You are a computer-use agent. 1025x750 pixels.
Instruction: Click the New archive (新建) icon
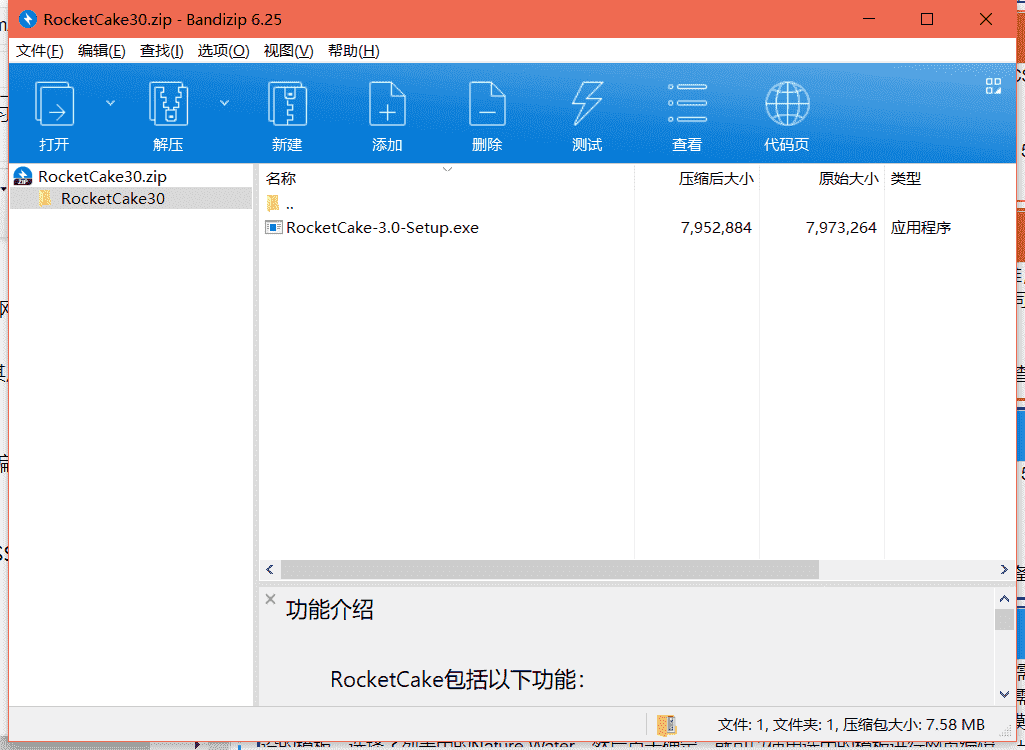click(x=287, y=104)
